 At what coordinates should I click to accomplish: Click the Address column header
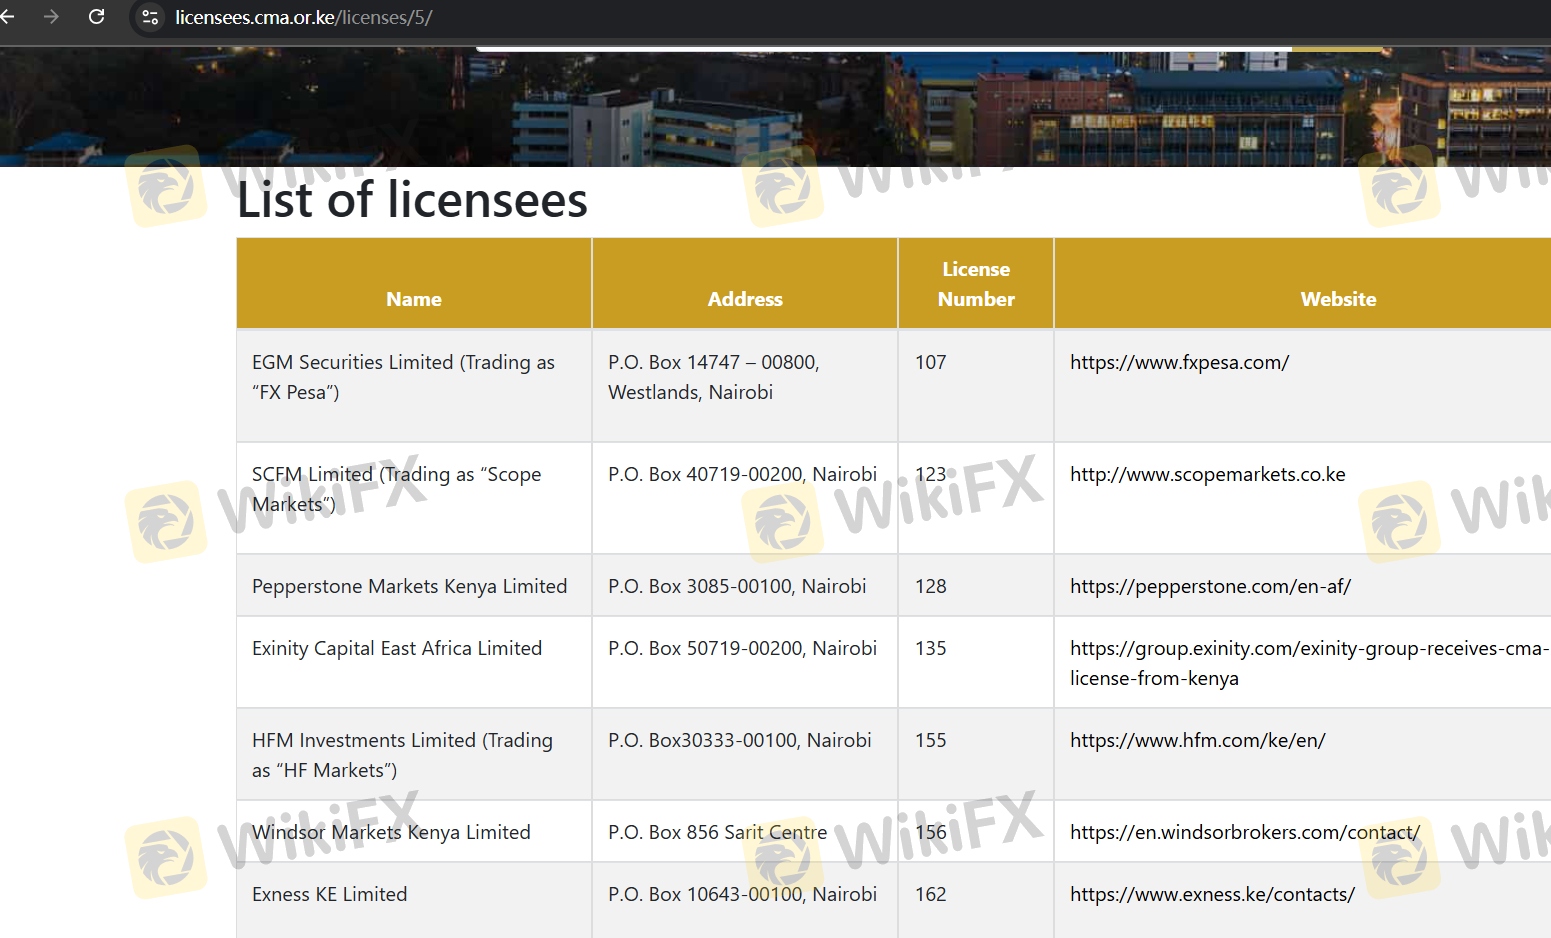745,299
